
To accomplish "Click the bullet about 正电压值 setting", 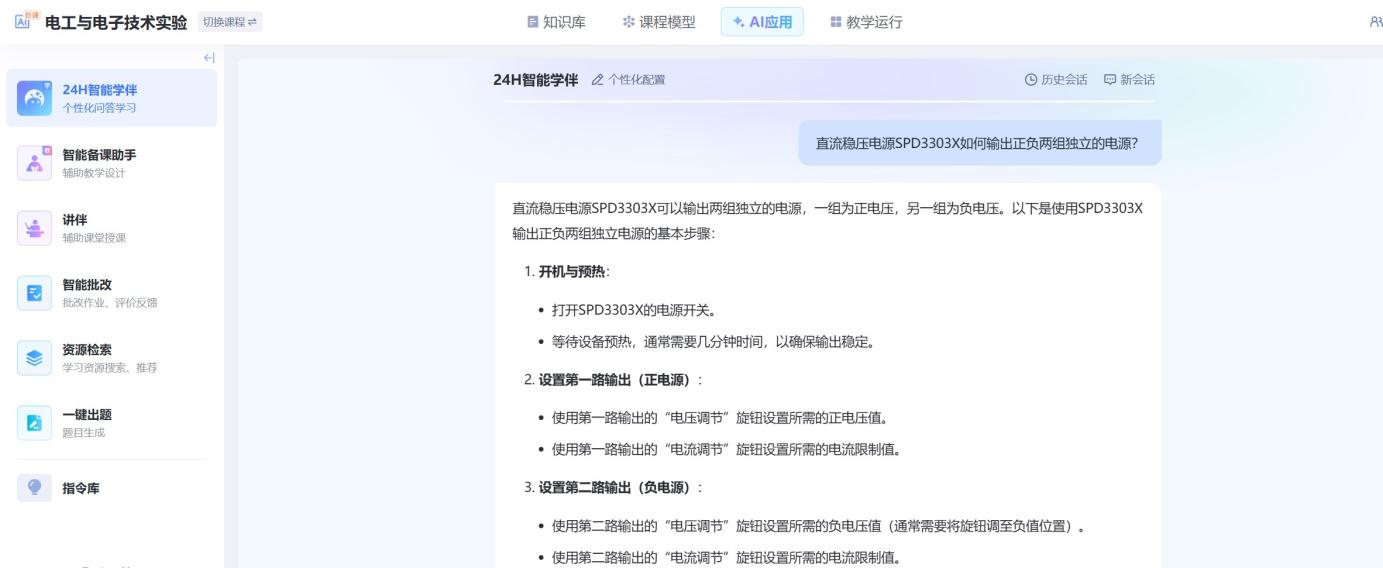I will [720, 416].
